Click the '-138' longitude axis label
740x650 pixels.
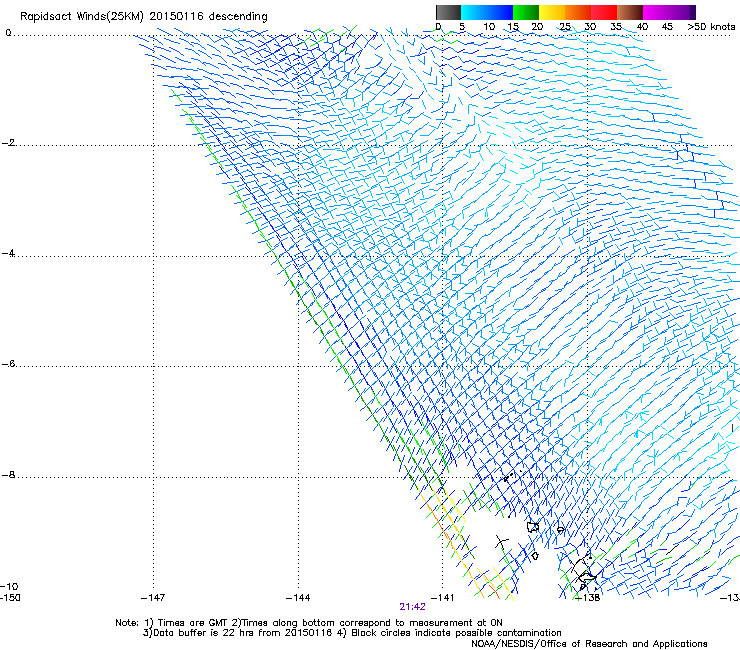click(588, 598)
